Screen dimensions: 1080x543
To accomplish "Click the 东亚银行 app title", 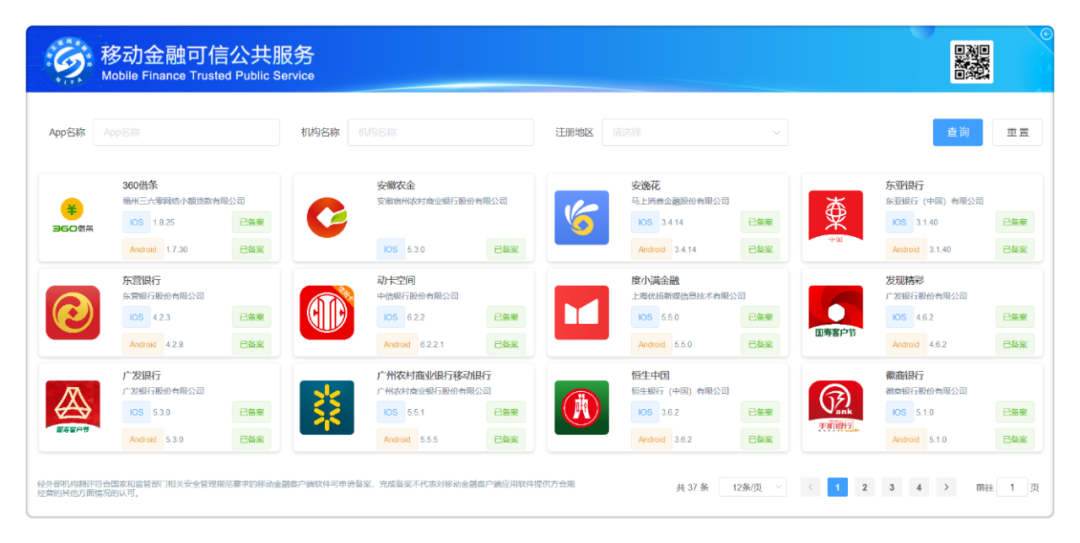I will click(x=904, y=185).
